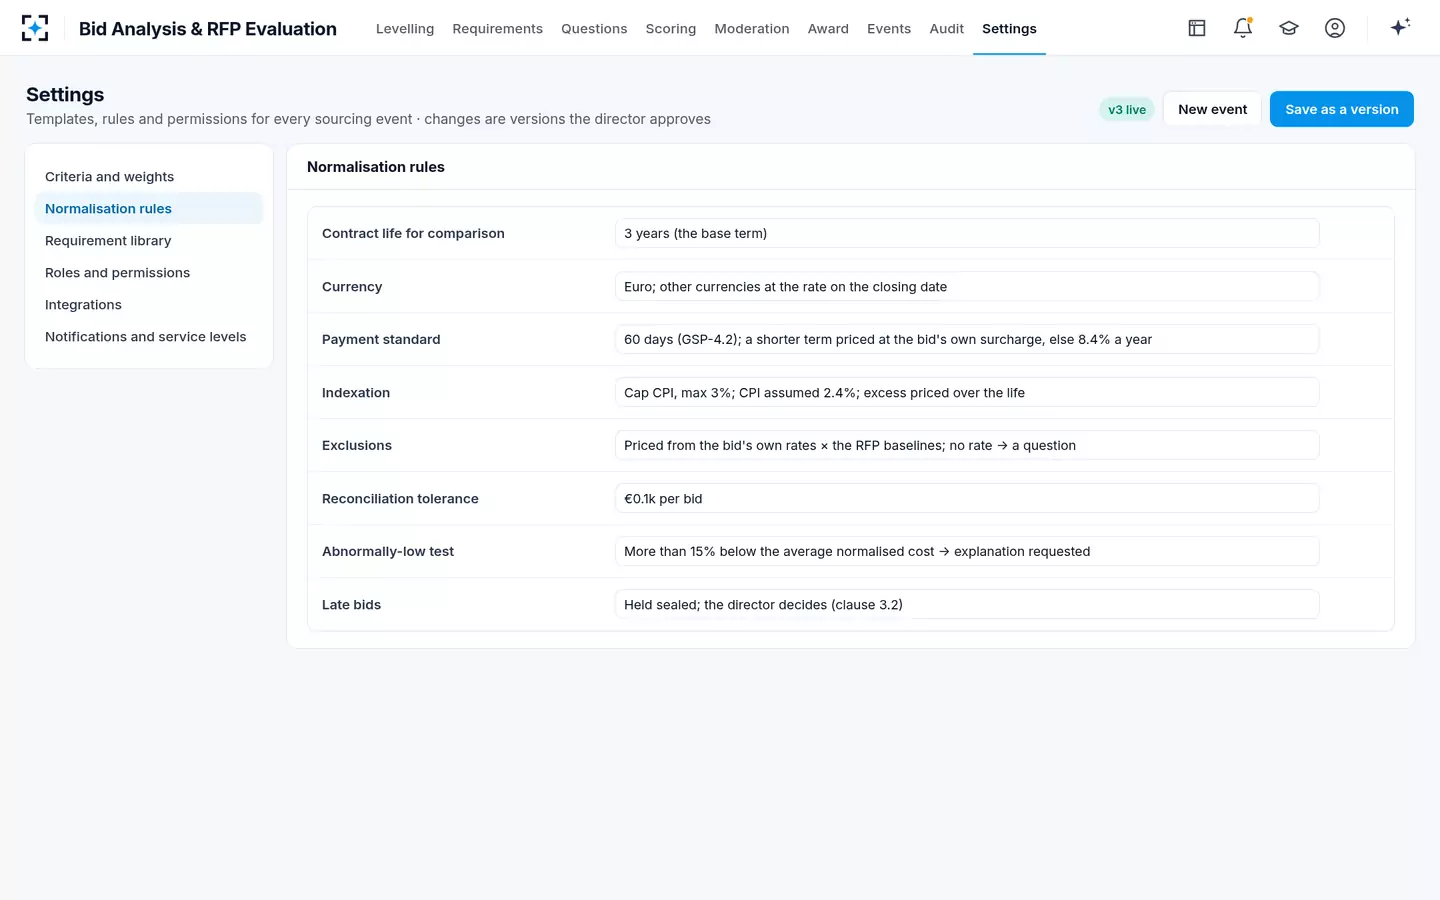Click Save as a version button
1440x900 pixels.
[1342, 109]
